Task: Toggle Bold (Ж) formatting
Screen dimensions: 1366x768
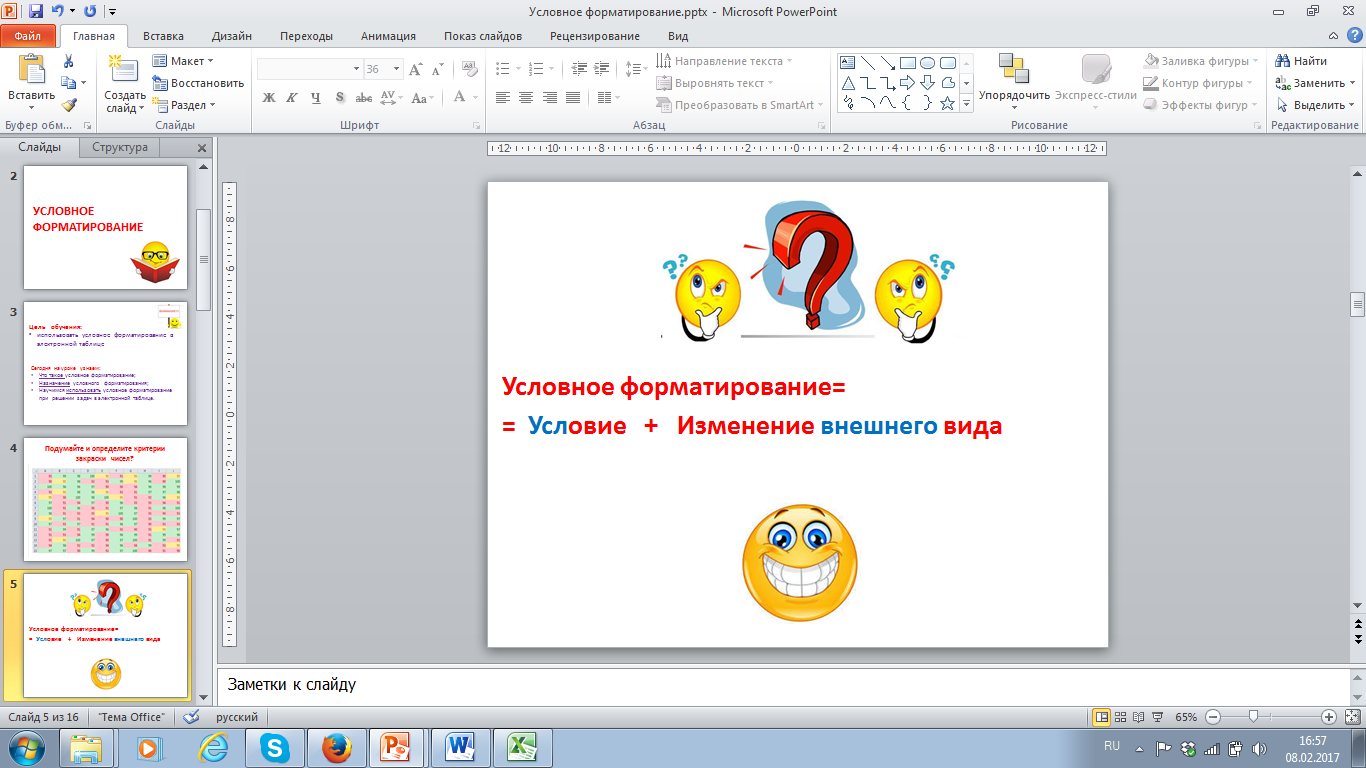Action: tap(268, 98)
